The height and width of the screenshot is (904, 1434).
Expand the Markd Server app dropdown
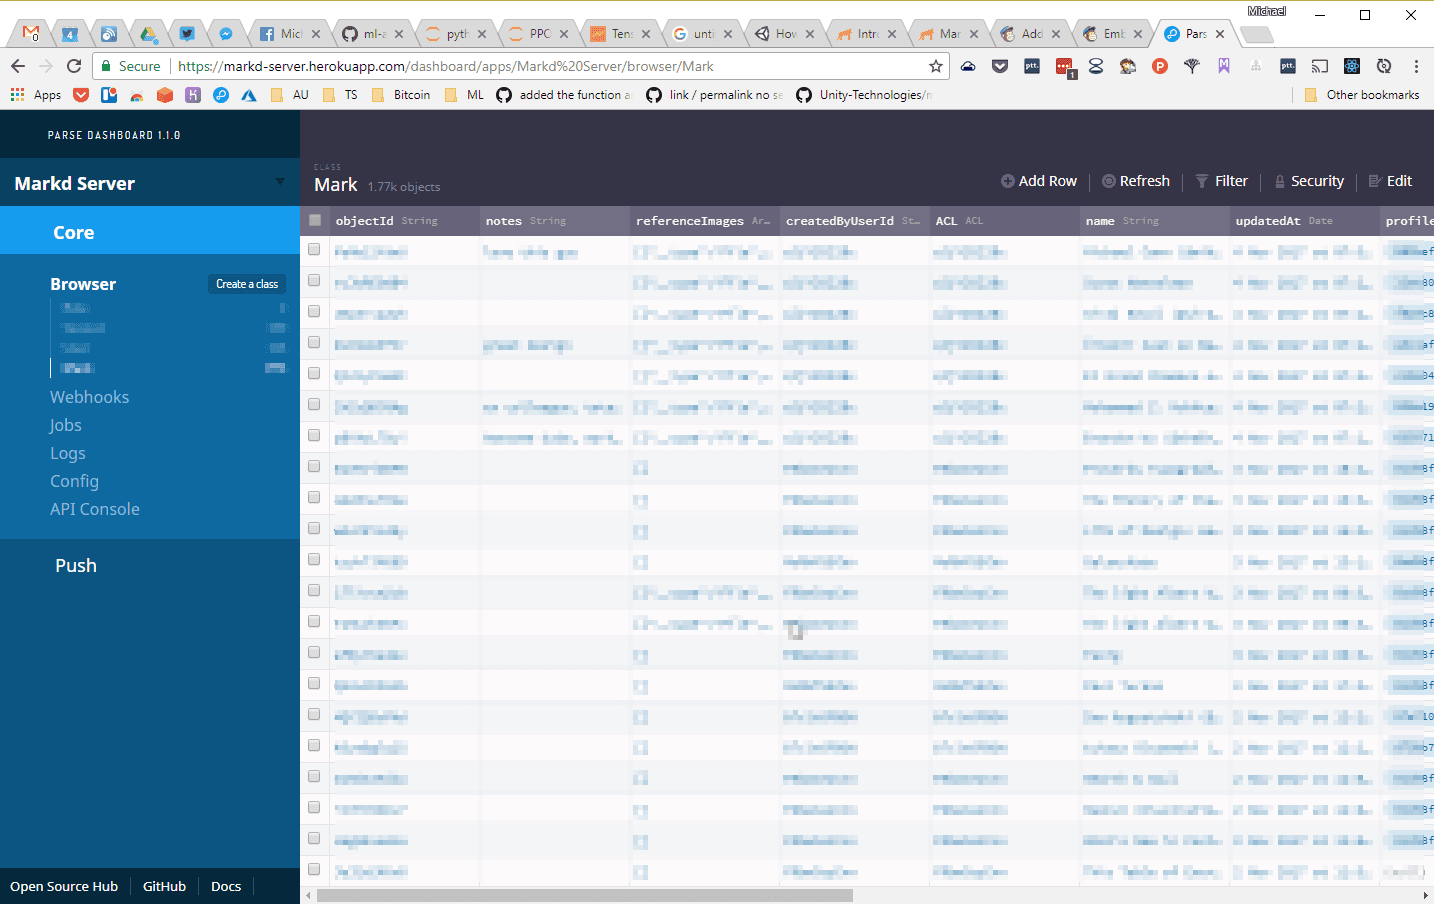(279, 182)
